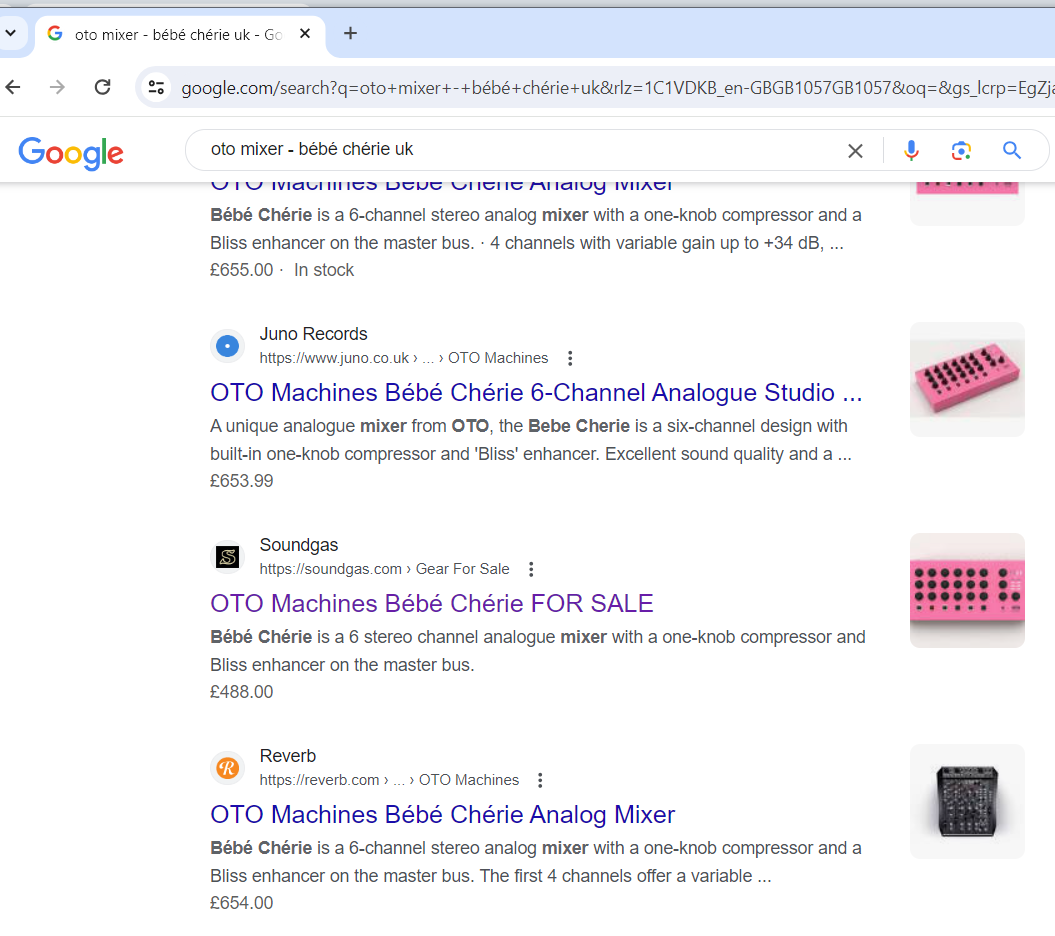Screen dimensions: 1055x936
Task: Click the Google logo
Action: tap(71, 152)
